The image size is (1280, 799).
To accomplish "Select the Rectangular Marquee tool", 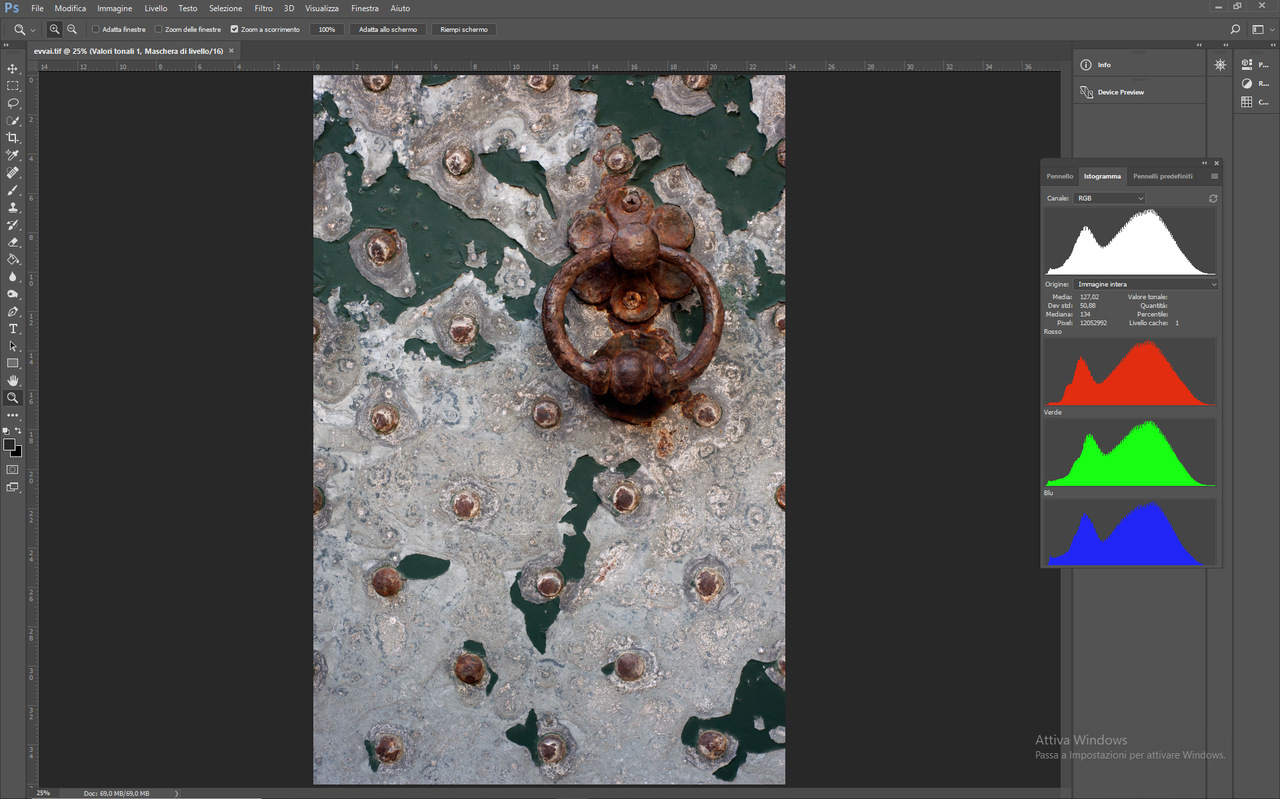I will pyautogui.click(x=13, y=86).
